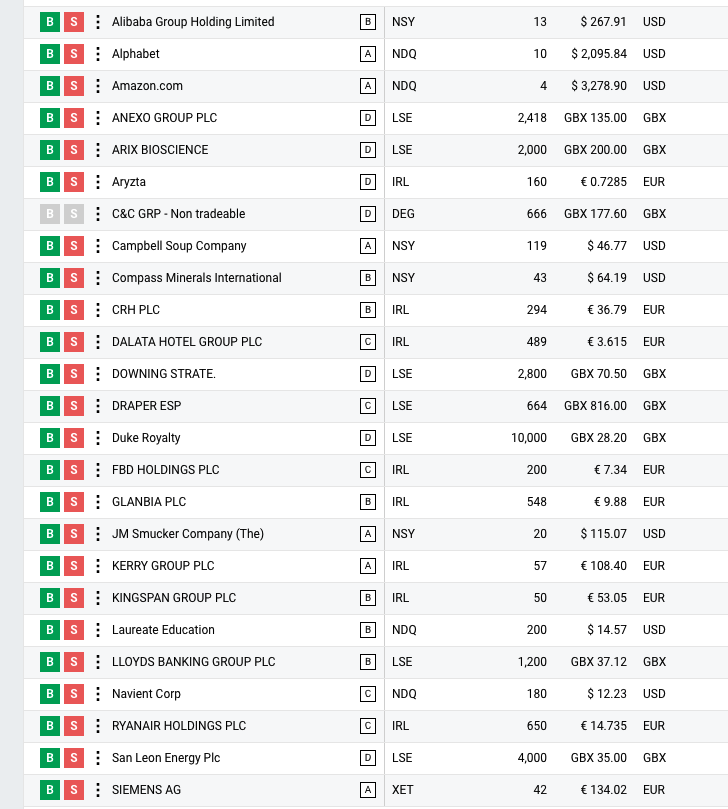Open the options menu for SIEMENS AG
The image size is (728, 809).
coord(98,789)
